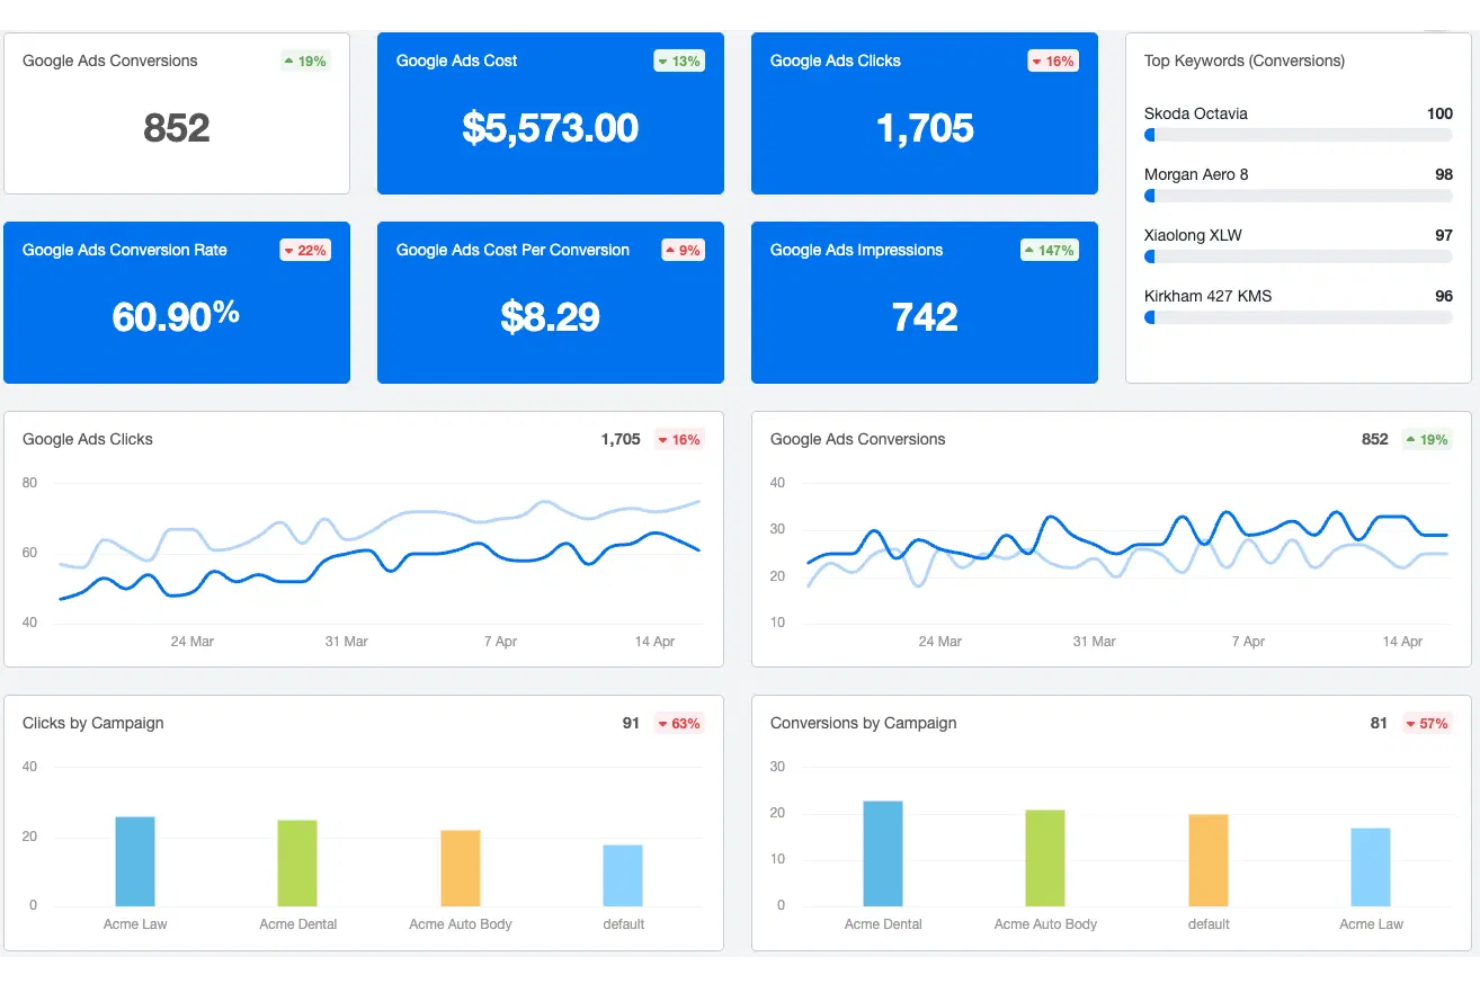This screenshot has width=1480, height=987.
Task: Click the Morgan Aero 8 keyword entry
Action: pos(1196,174)
